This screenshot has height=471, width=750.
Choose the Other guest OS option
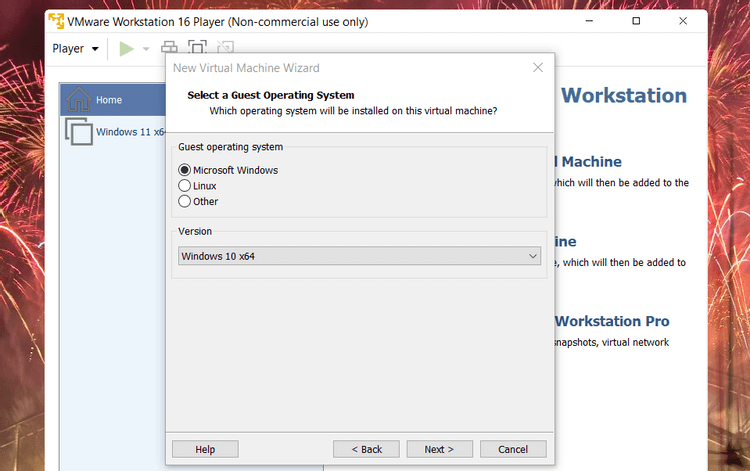pyautogui.click(x=184, y=201)
